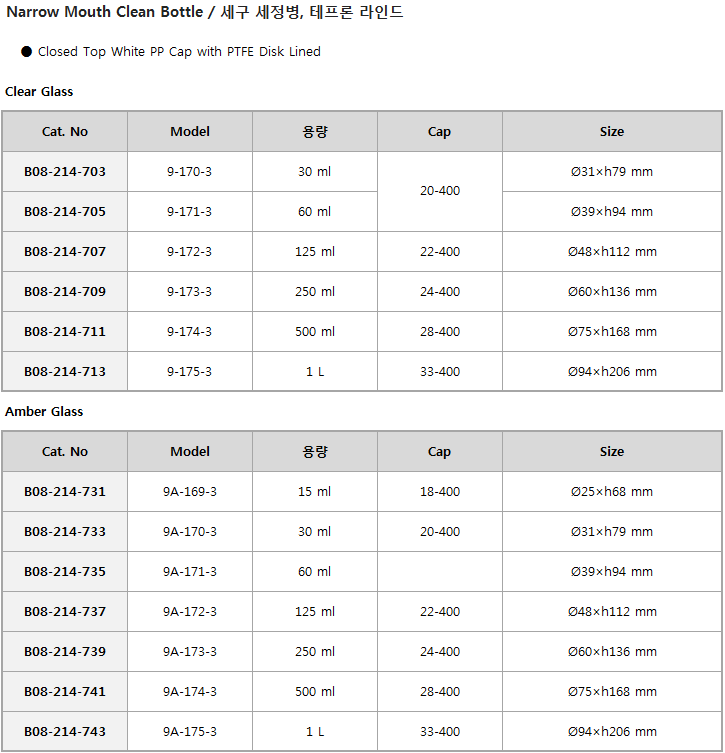Select model 9A-172-3 cell
This screenshot has width=725, height=753.
click(190, 611)
